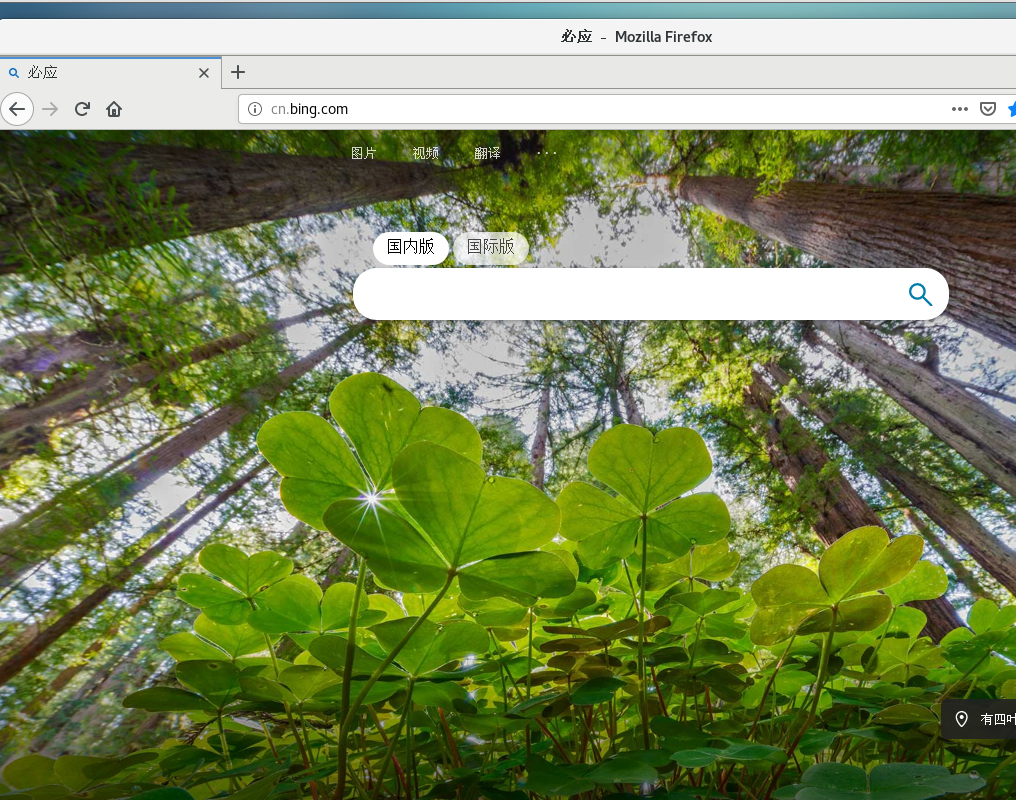The height and width of the screenshot is (800, 1016).
Task: Open a new tab with plus button
Action: [x=238, y=72]
